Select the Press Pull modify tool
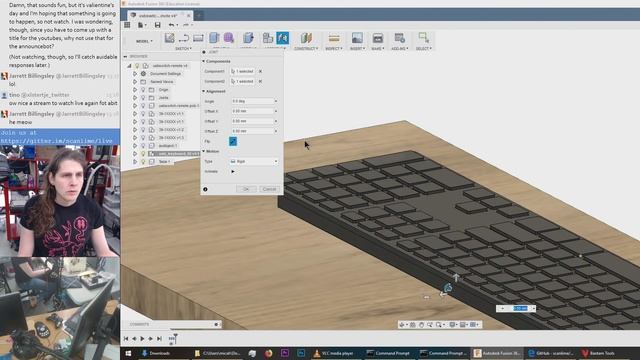 tap(248, 38)
